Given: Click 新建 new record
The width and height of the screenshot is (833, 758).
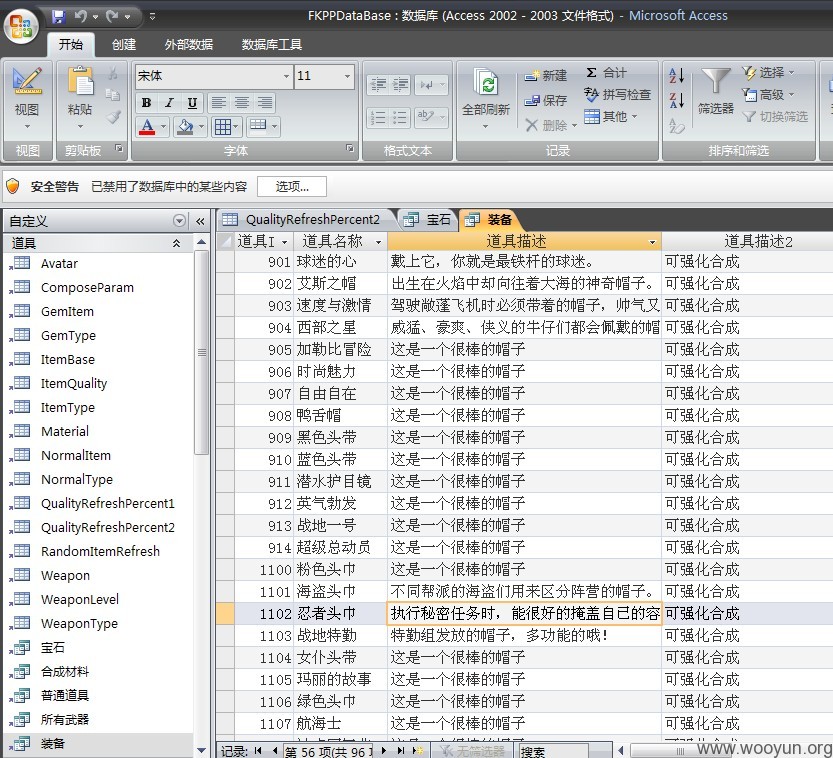Looking at the screenshot, I should click(545, 76).
